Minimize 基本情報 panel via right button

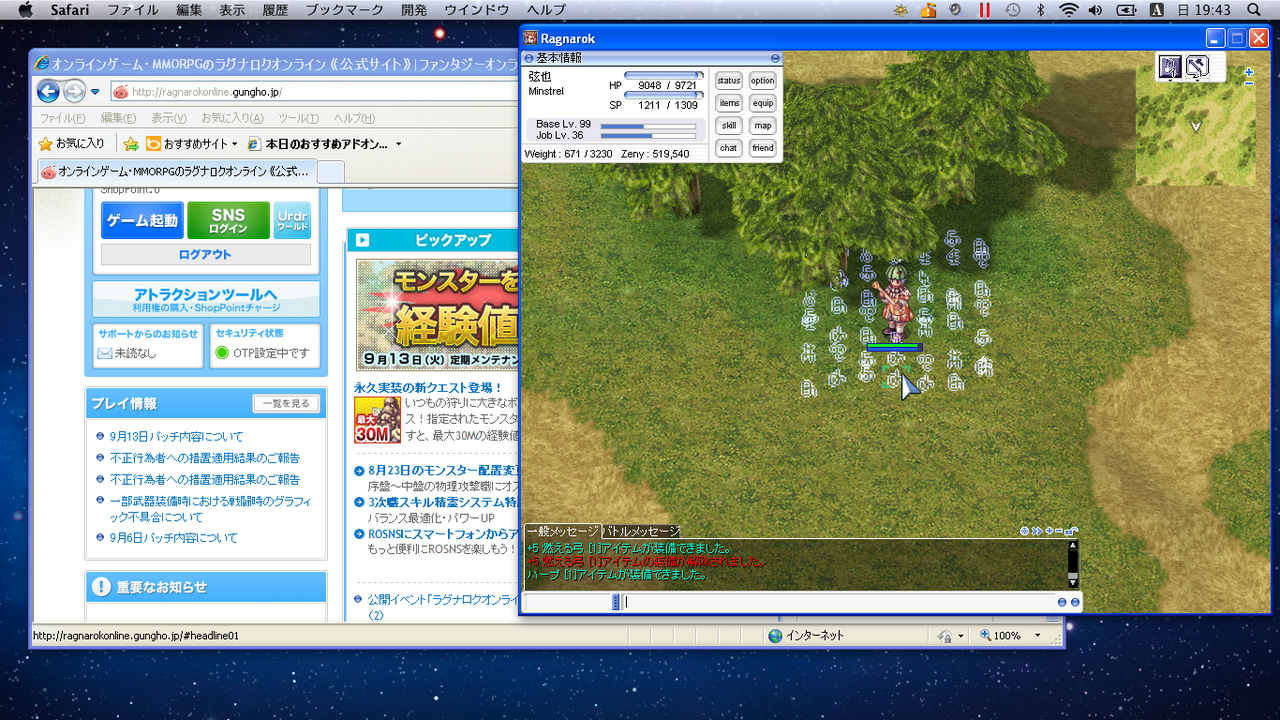775,58
